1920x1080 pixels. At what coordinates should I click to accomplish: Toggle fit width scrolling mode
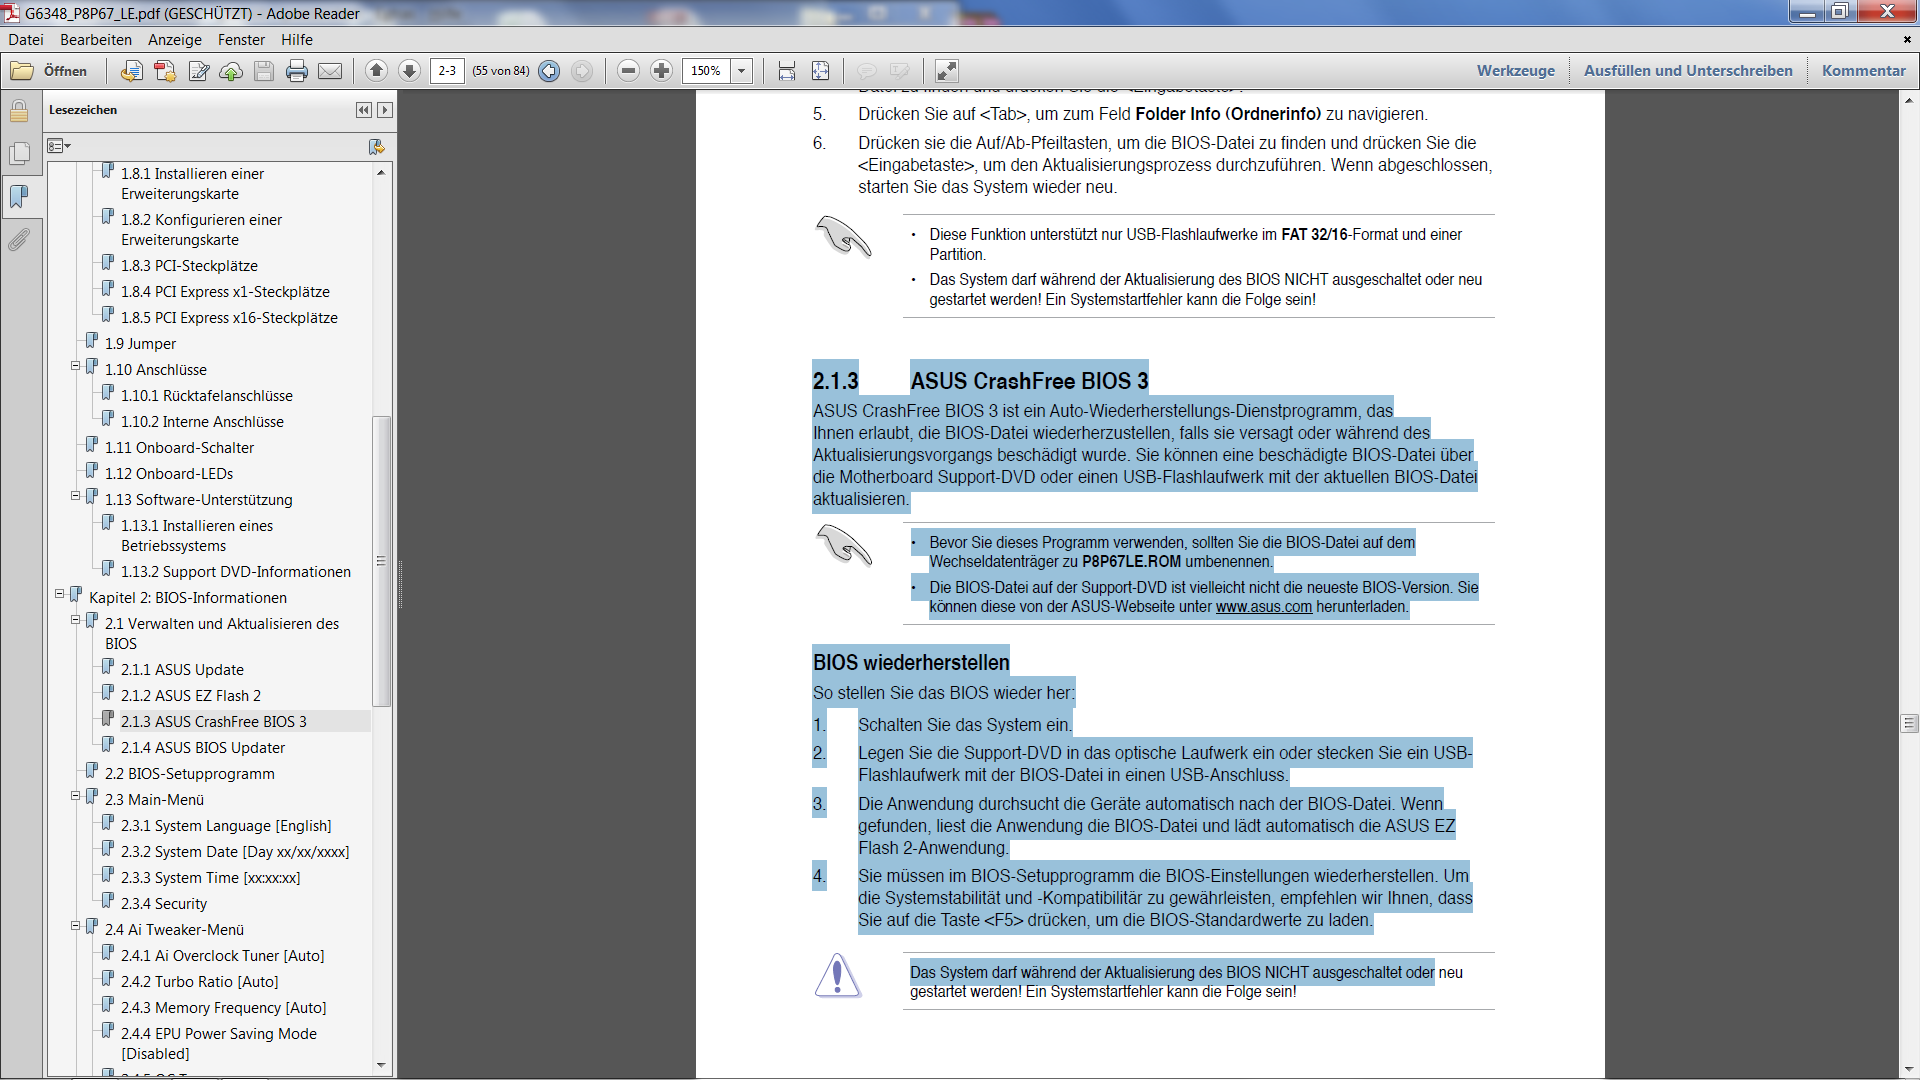(787, 71)
